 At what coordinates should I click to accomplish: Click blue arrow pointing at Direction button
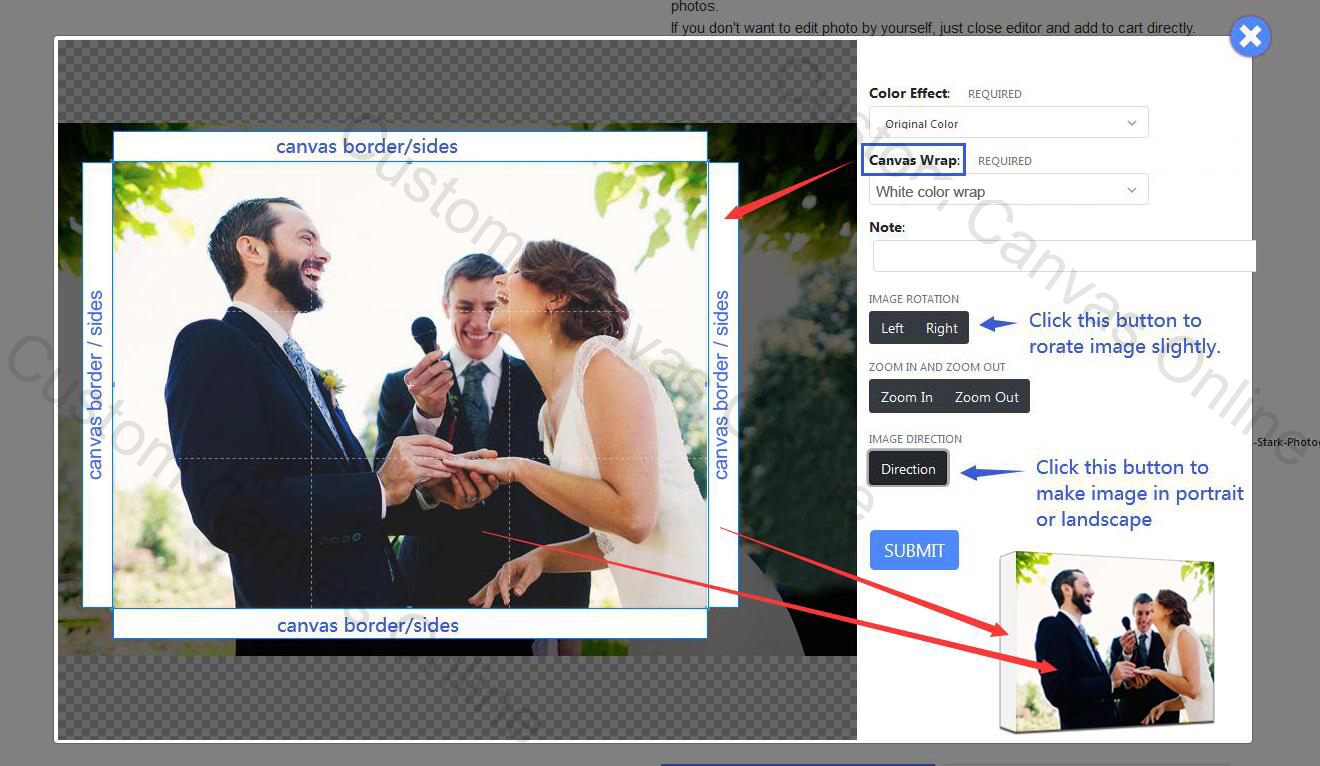coord(991,472)
